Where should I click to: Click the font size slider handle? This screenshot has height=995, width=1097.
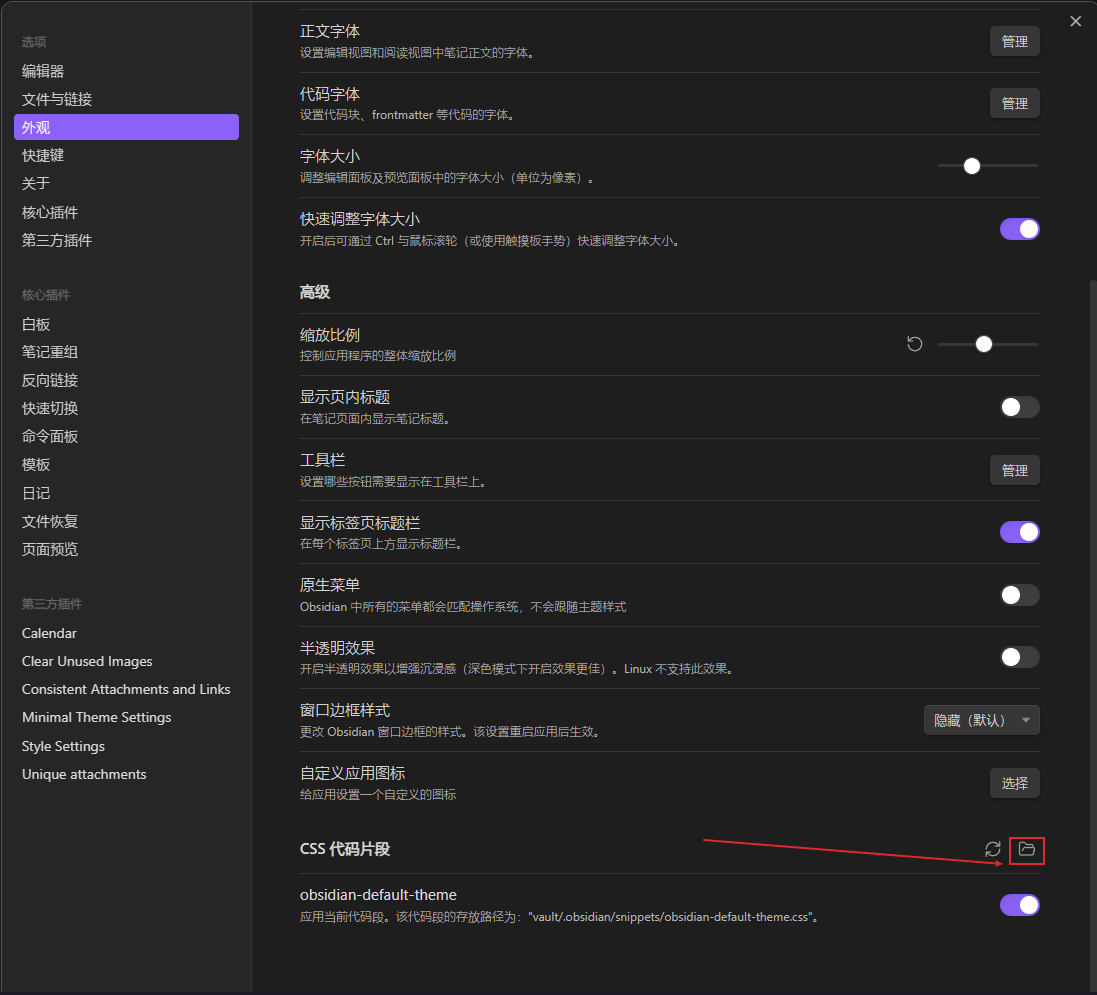click(971, 166)
